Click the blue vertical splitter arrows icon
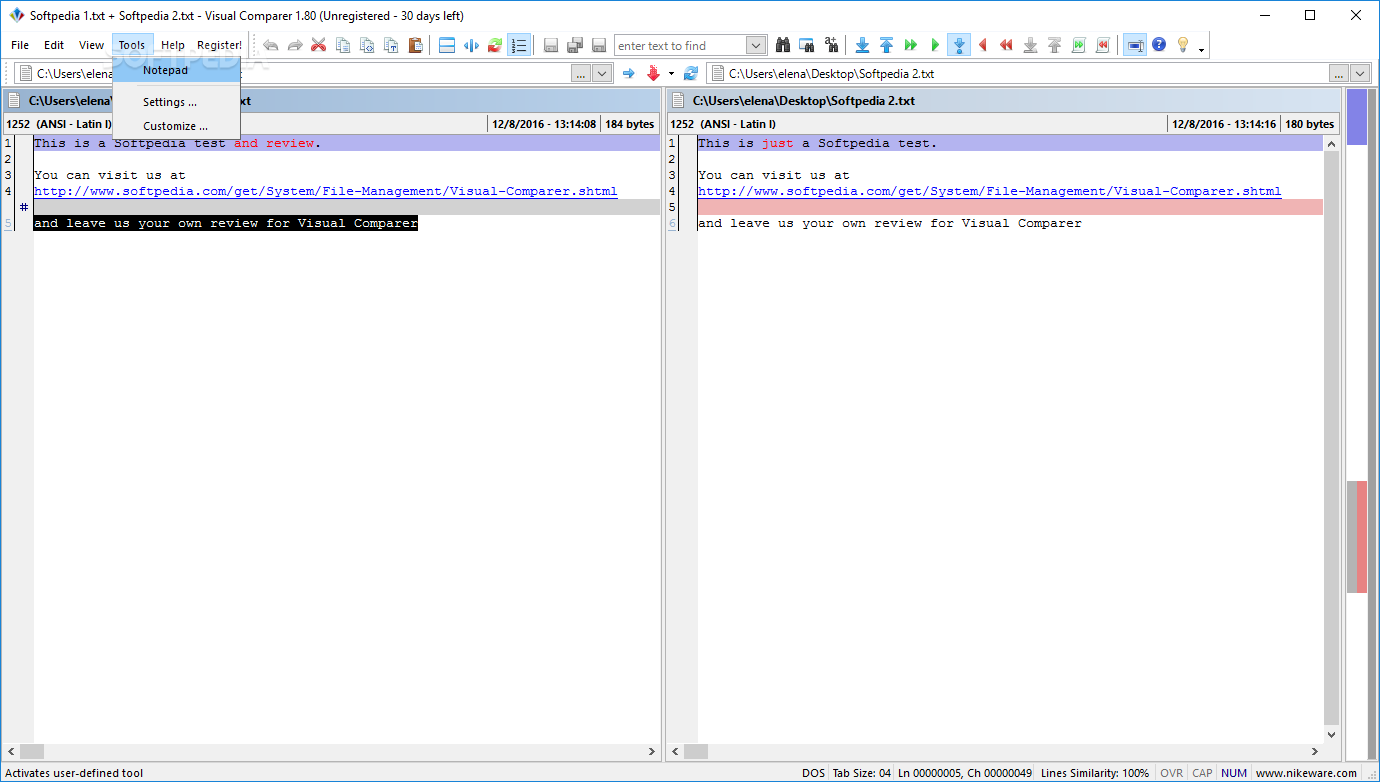This screenshot has height=782, width=1380. tap(471, 45)
